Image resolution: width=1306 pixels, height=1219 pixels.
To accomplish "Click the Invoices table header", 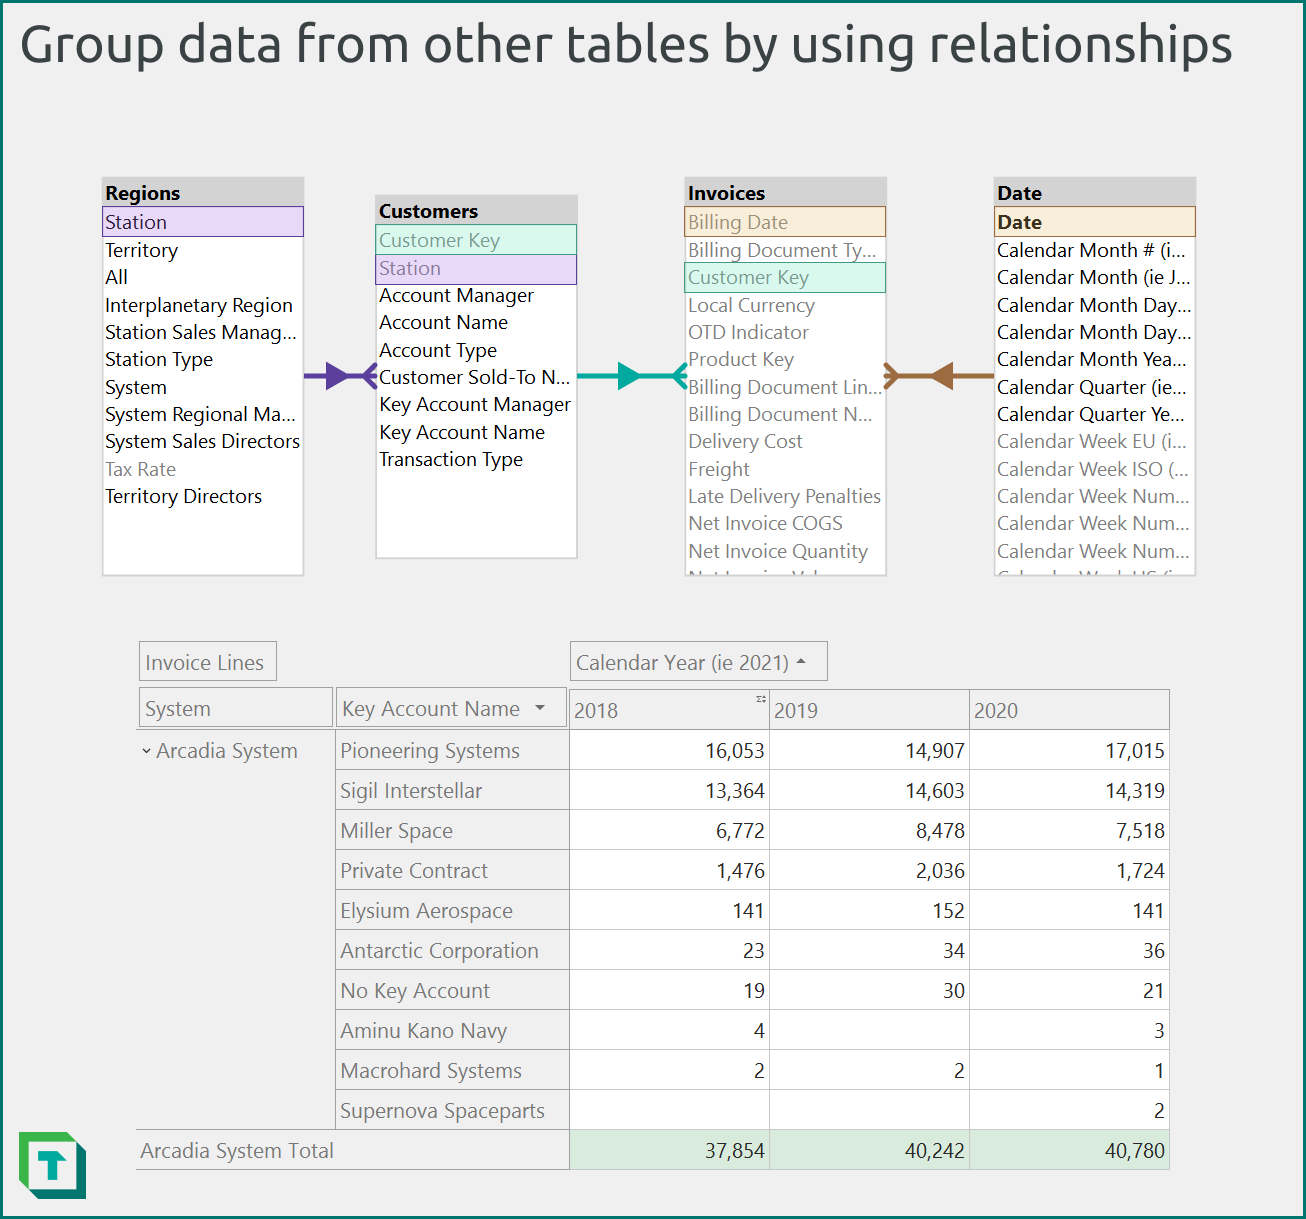I will click(784, 192).
